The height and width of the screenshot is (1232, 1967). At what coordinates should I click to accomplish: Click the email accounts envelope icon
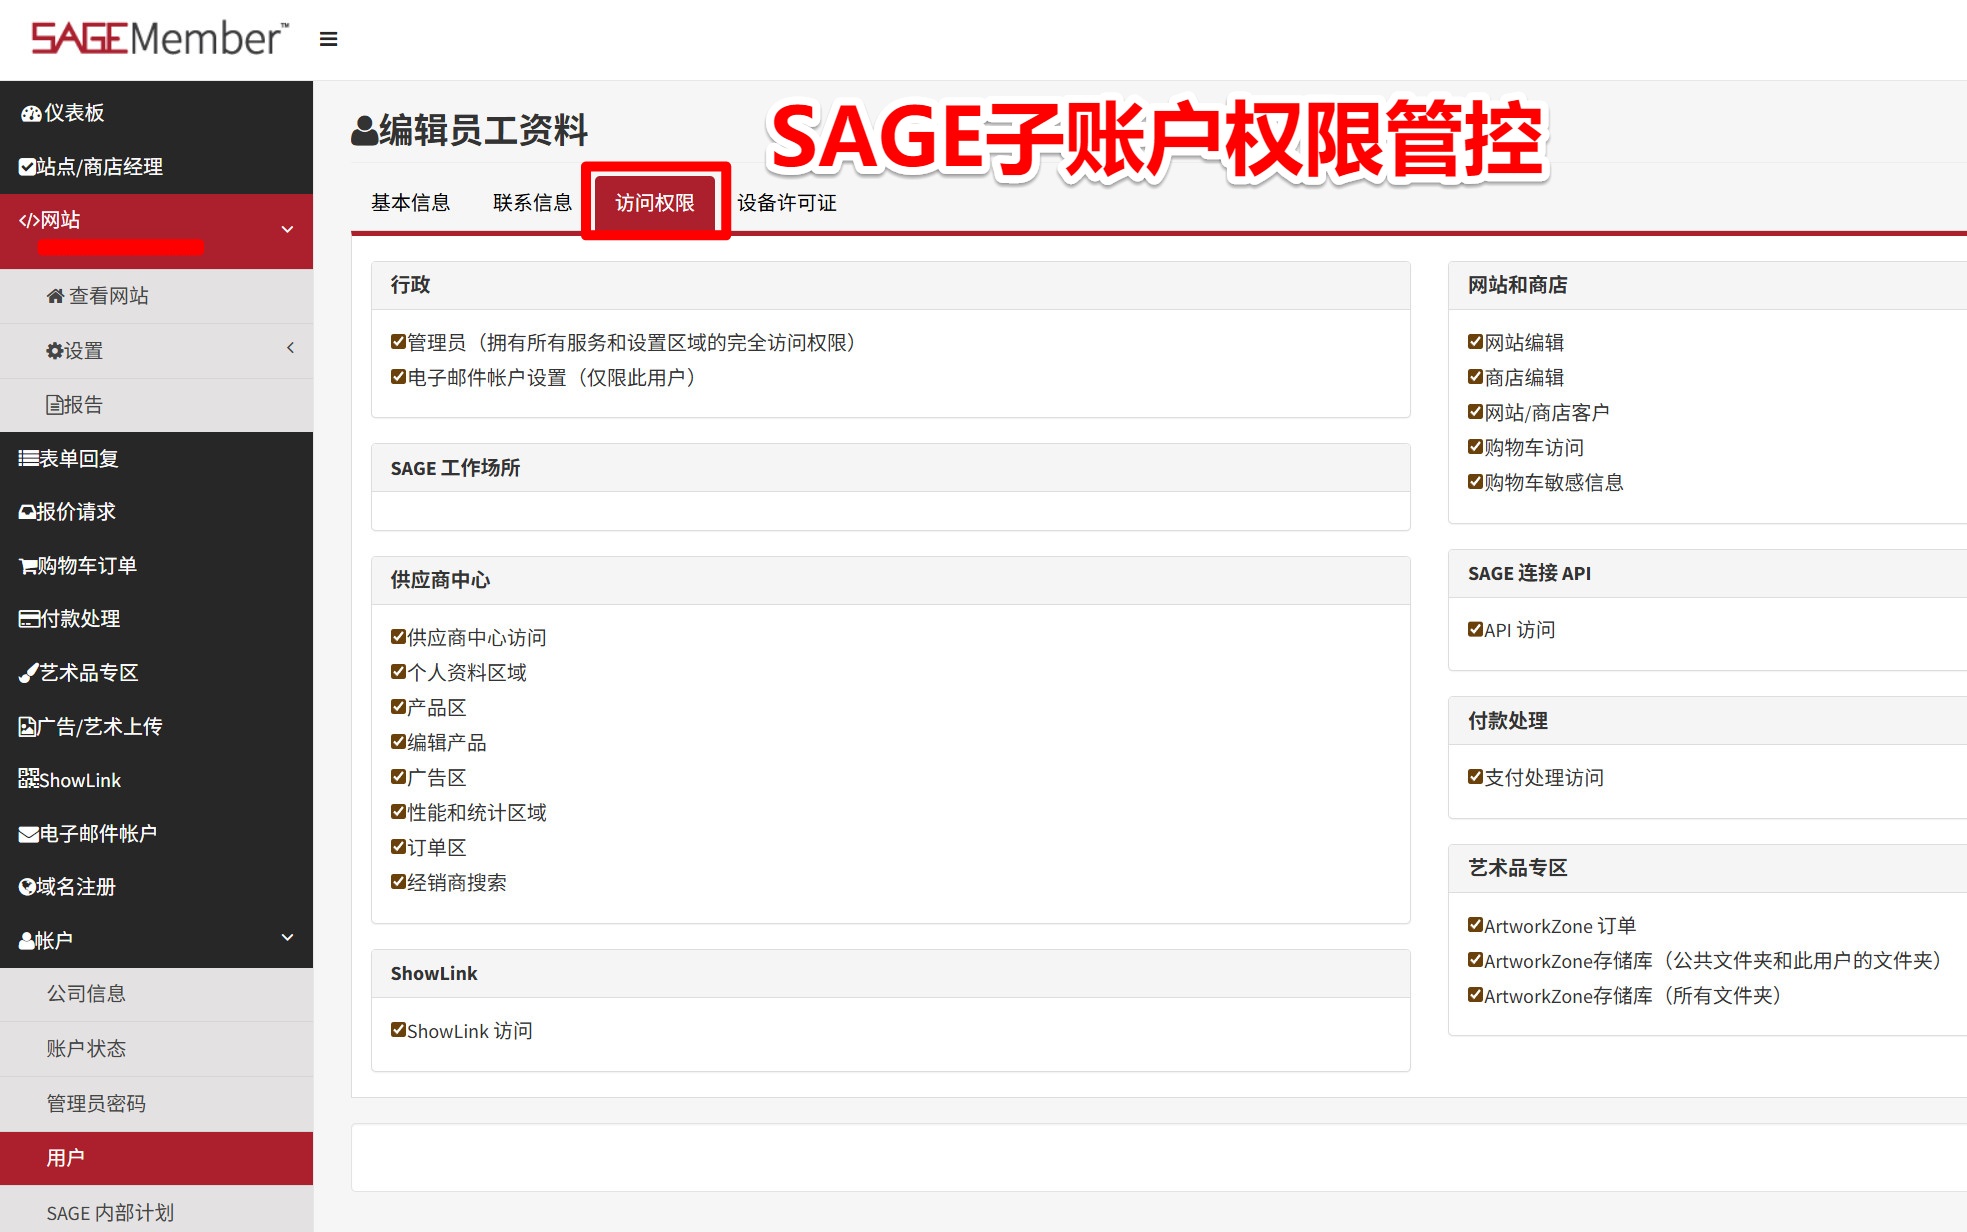[29, 834]
